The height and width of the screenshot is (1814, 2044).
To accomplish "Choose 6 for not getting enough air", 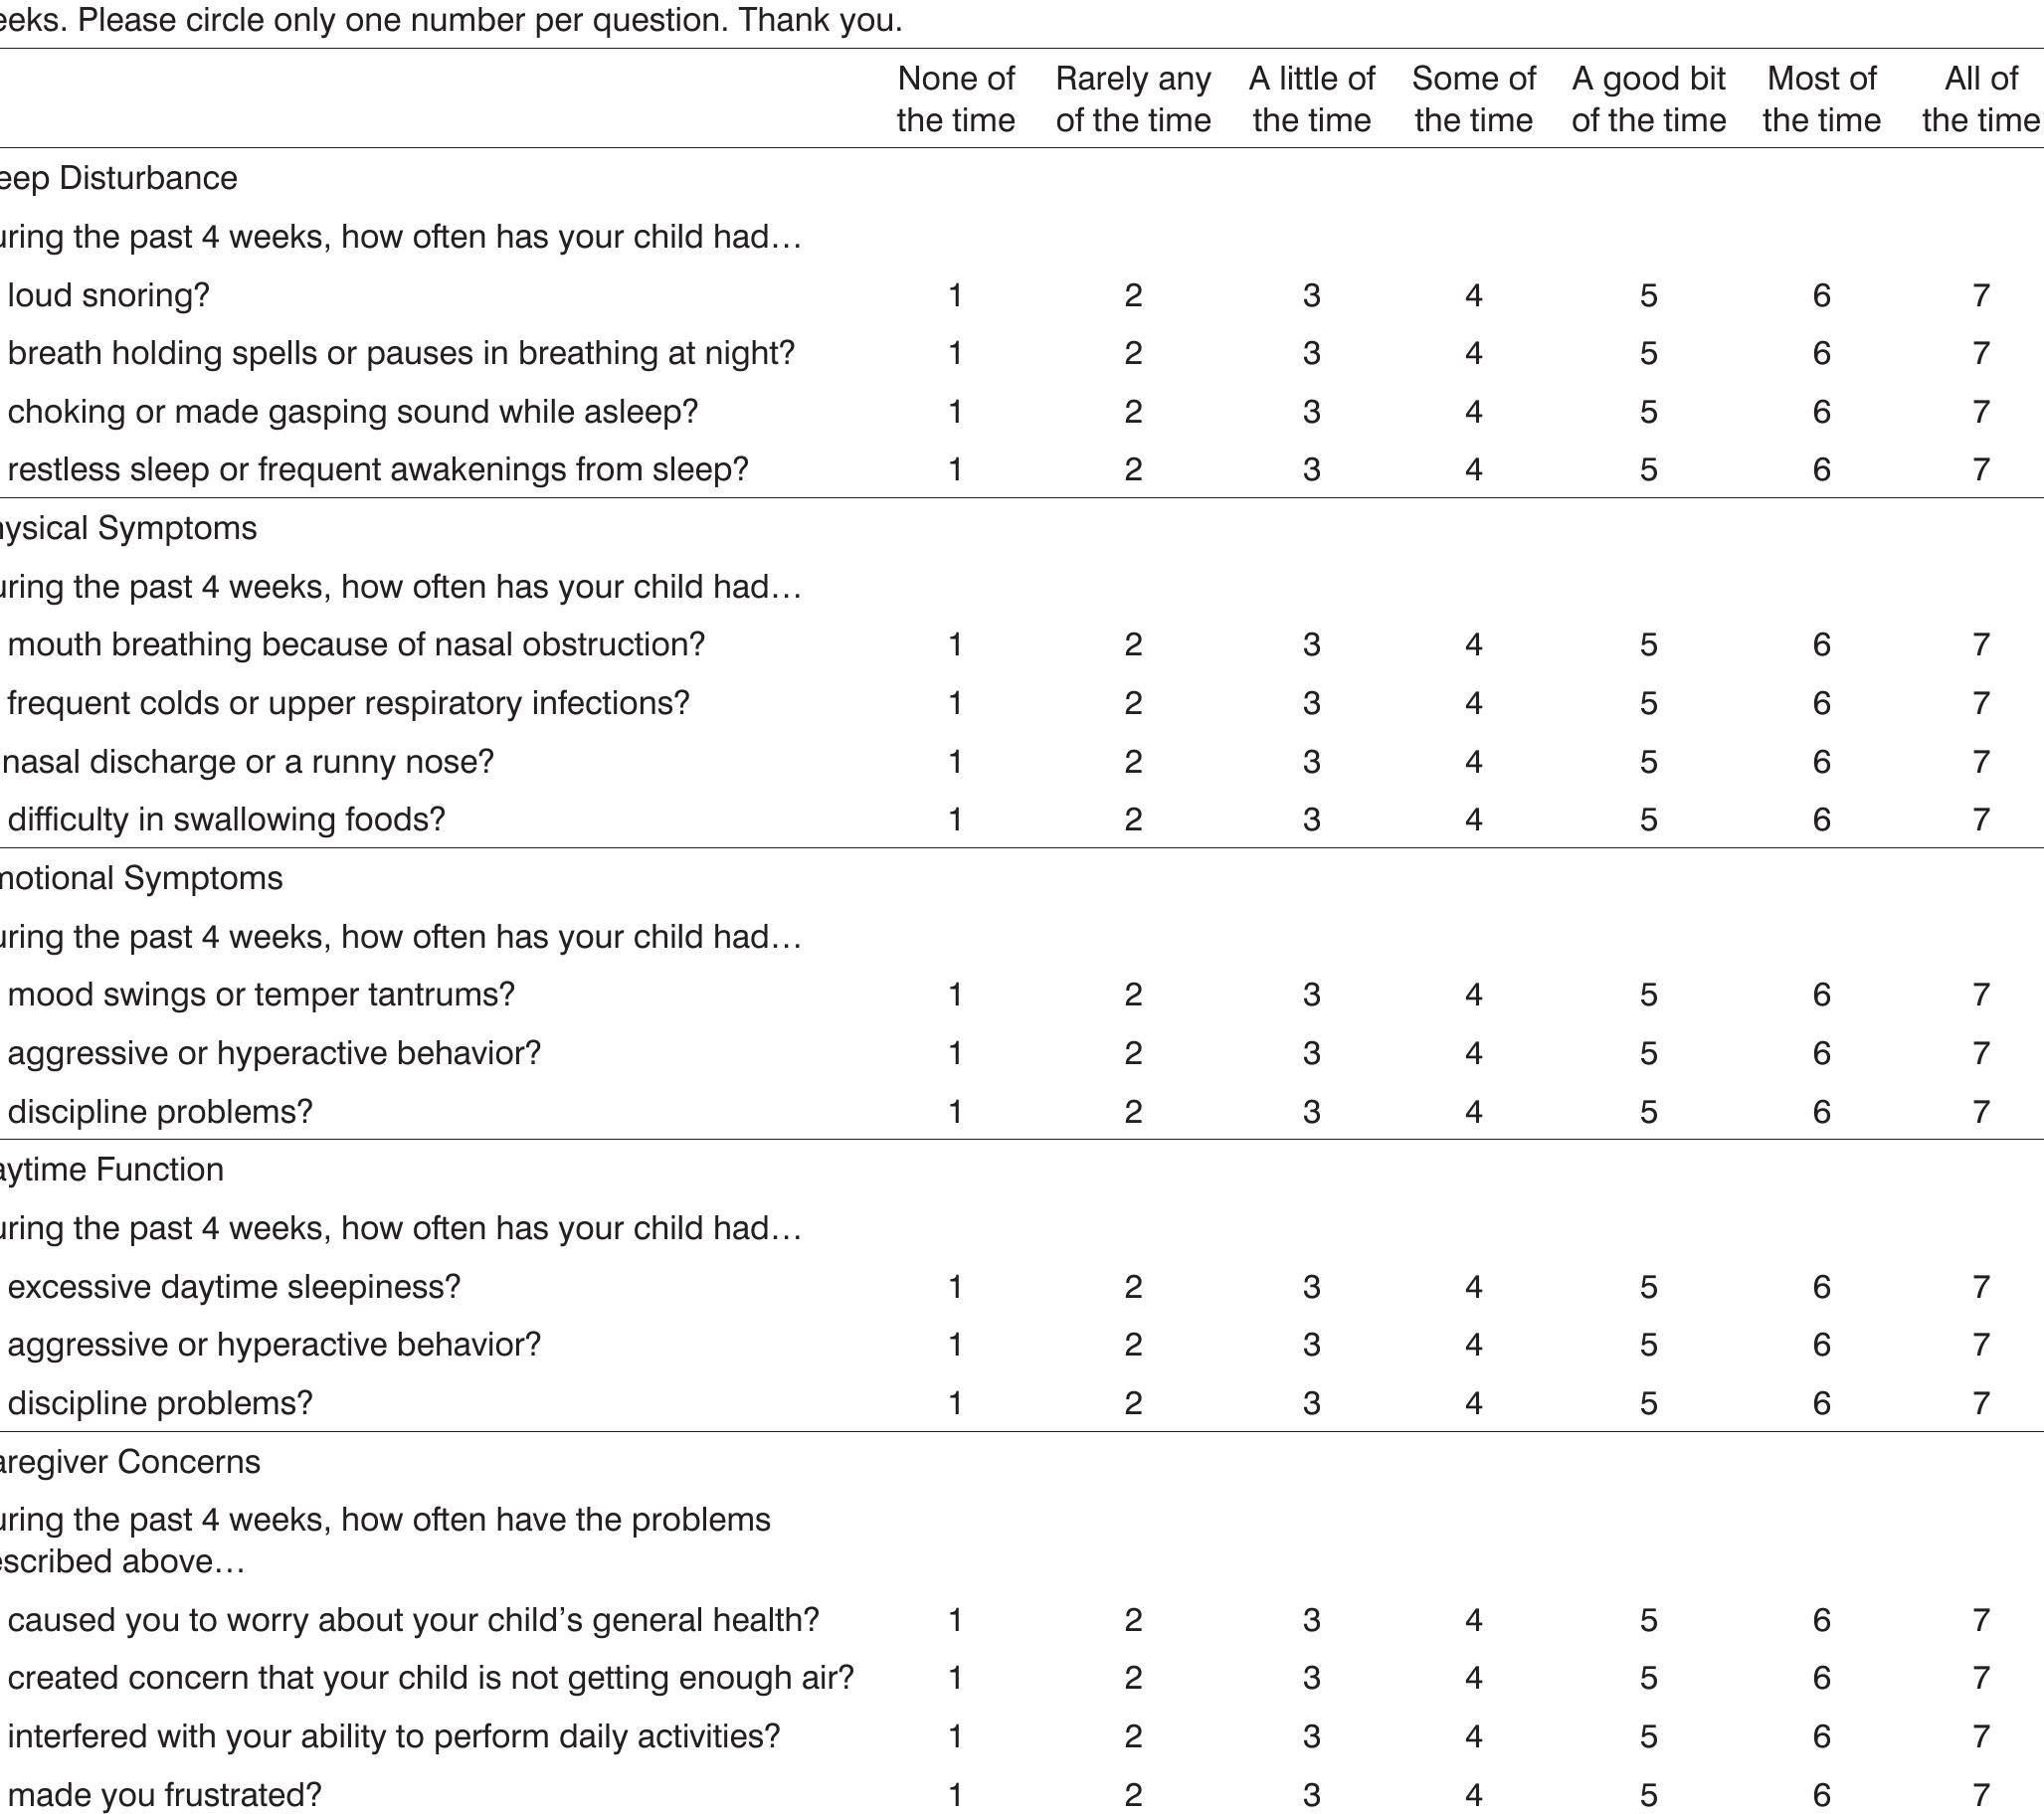I will [1821, 1678].
